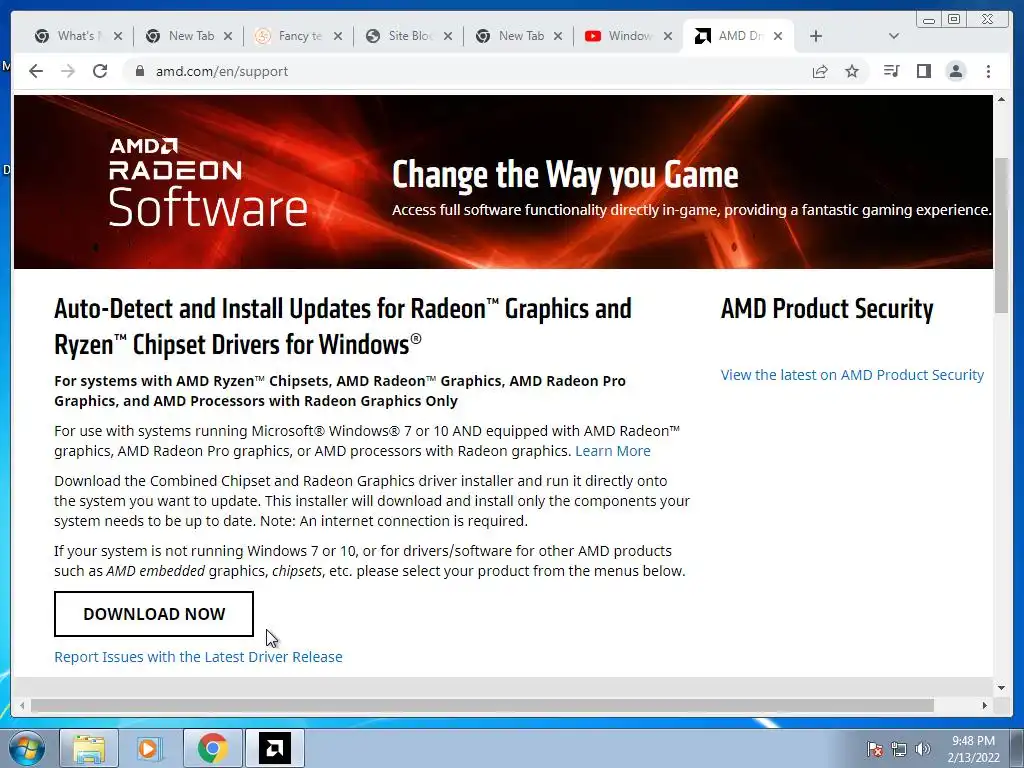Open the AMD application on the taskbar

click(274, 748)
